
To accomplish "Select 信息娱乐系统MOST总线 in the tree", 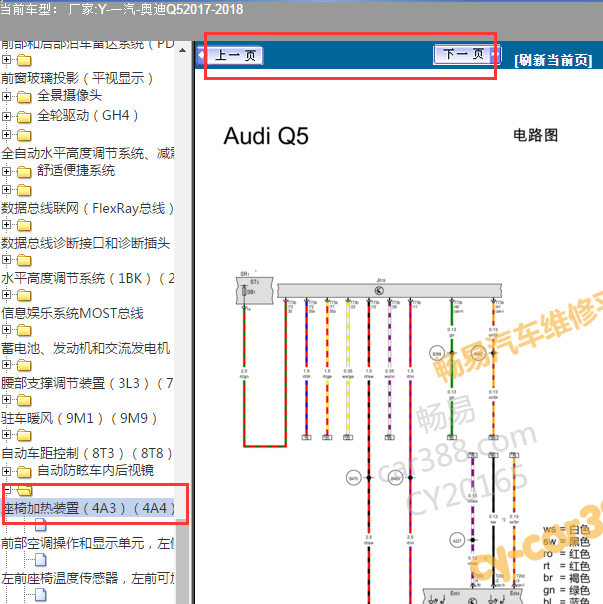I will [72, 314].
